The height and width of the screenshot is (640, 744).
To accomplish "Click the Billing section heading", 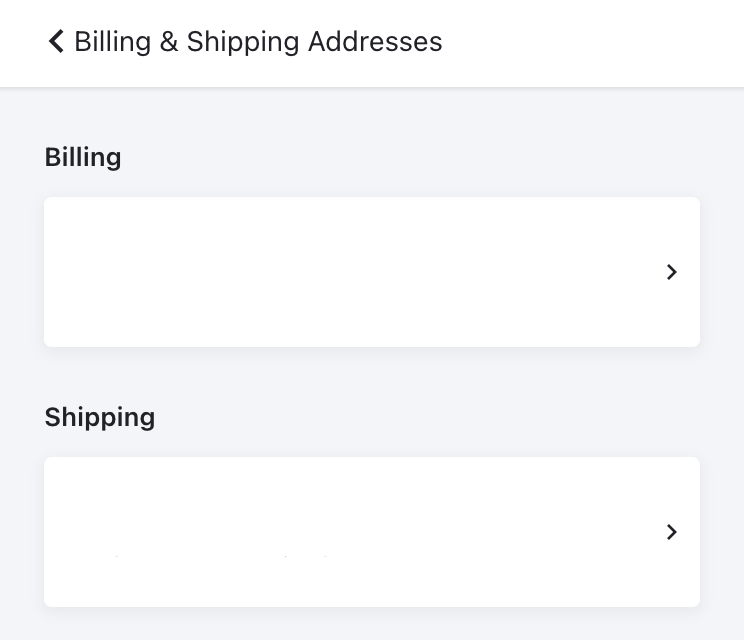I will [83, 157].
